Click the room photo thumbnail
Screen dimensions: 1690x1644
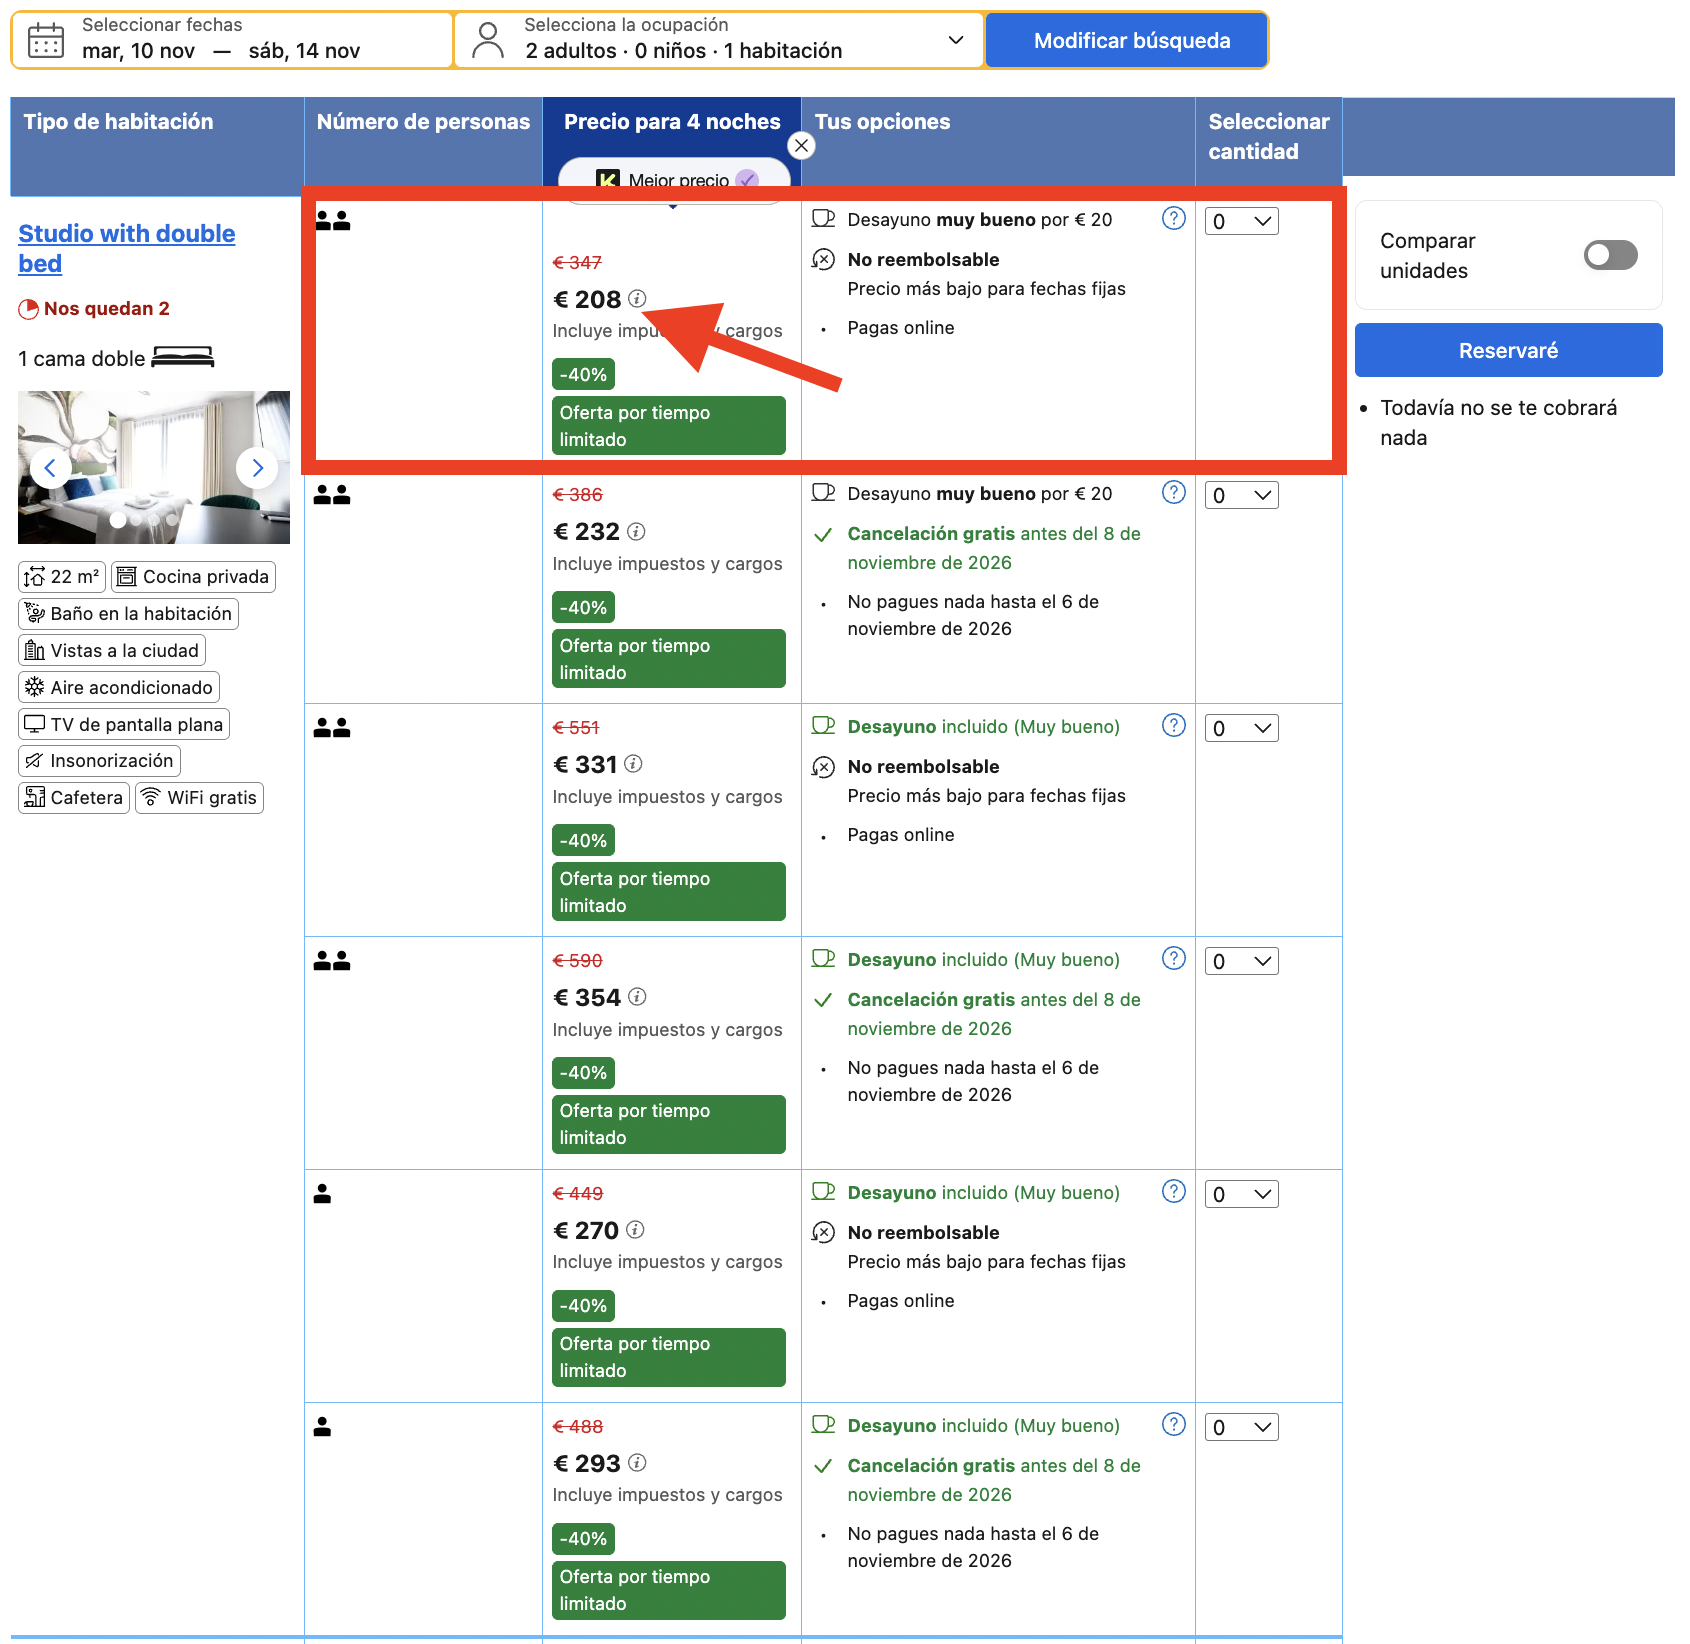point(154,467)
